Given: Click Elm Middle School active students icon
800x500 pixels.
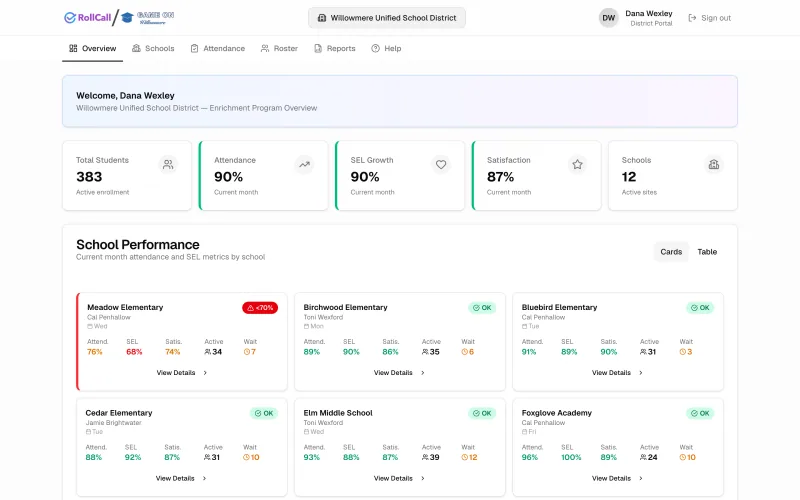Looking at the screenshot, I should (425, 458).
